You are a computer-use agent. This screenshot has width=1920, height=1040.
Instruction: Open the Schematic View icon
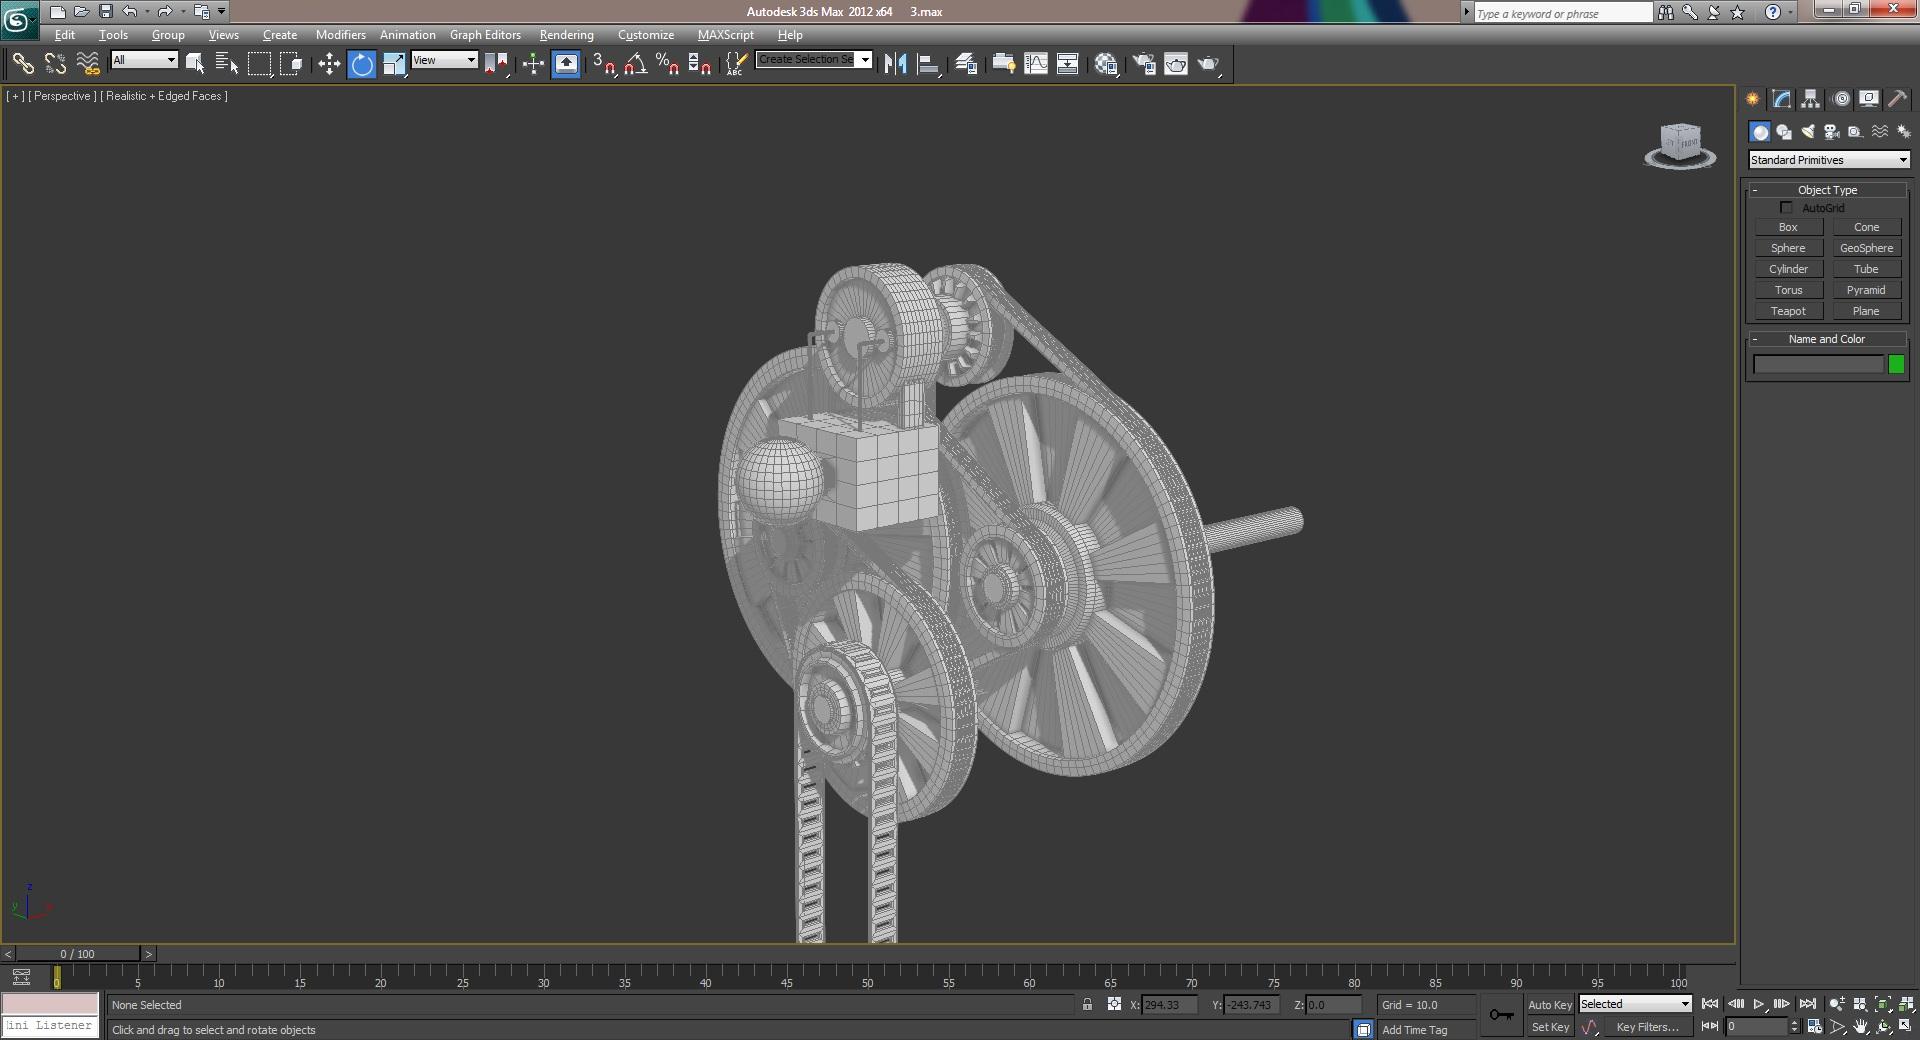tap(1067, 64)
